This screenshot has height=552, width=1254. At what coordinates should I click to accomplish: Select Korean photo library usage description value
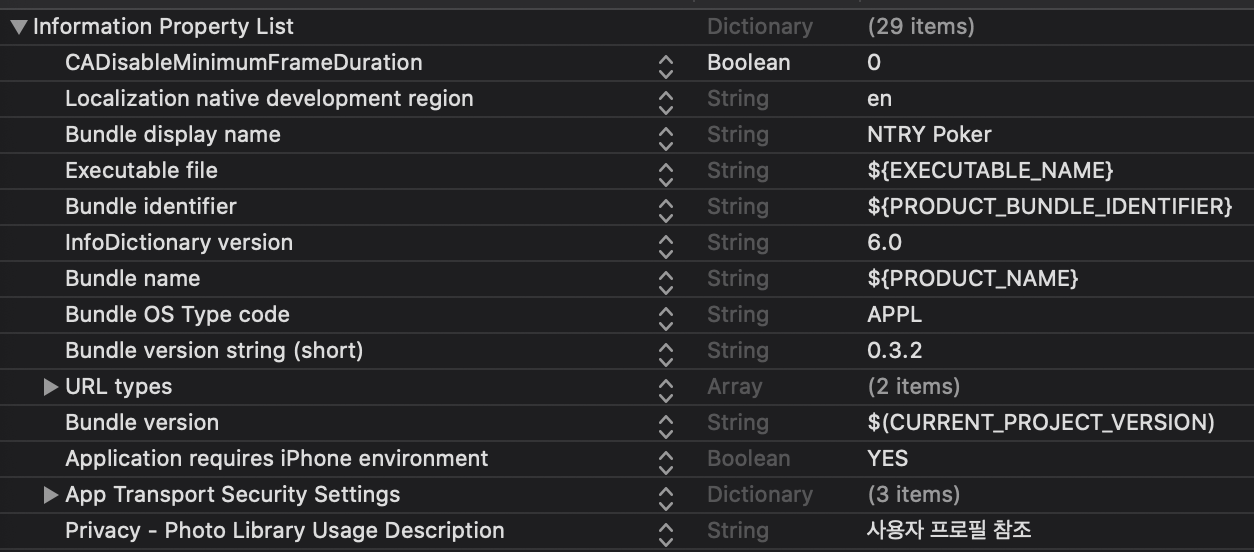coord(949,531)
